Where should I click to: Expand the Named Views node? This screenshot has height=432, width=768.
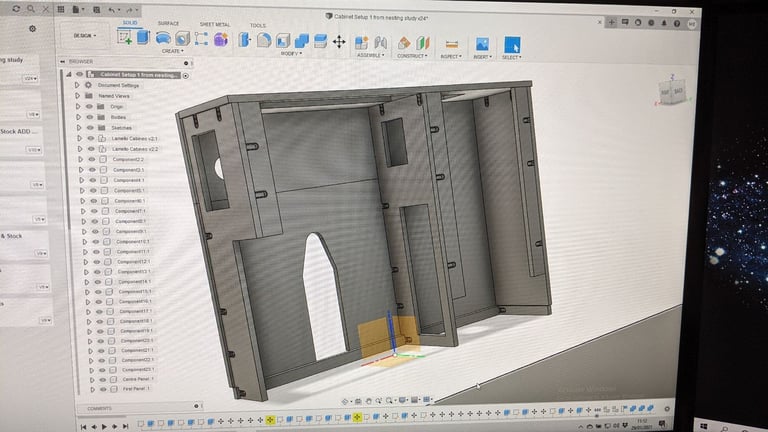(x=77, y=96)
